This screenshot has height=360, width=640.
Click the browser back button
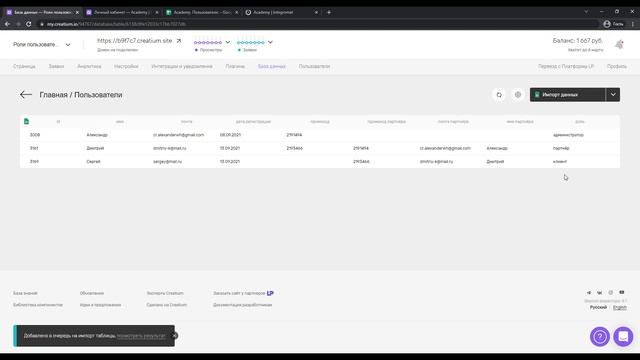7,24
